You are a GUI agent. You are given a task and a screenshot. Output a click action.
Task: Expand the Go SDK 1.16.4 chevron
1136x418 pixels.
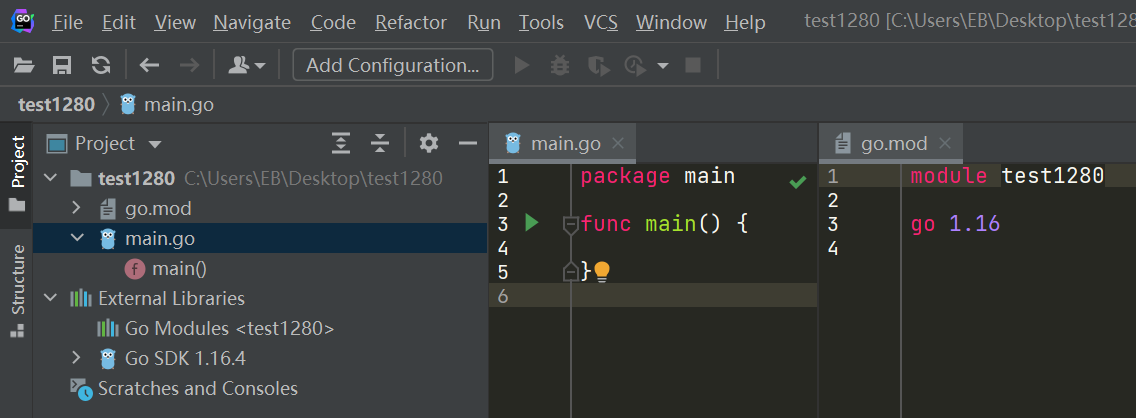coord(76,358)
